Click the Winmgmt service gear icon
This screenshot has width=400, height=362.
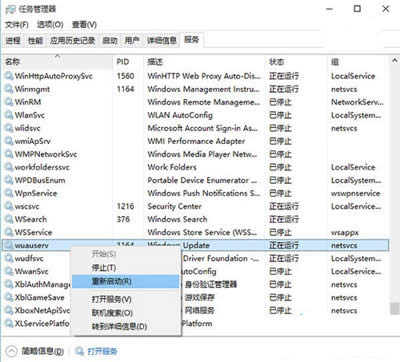(x=9, y=89)
